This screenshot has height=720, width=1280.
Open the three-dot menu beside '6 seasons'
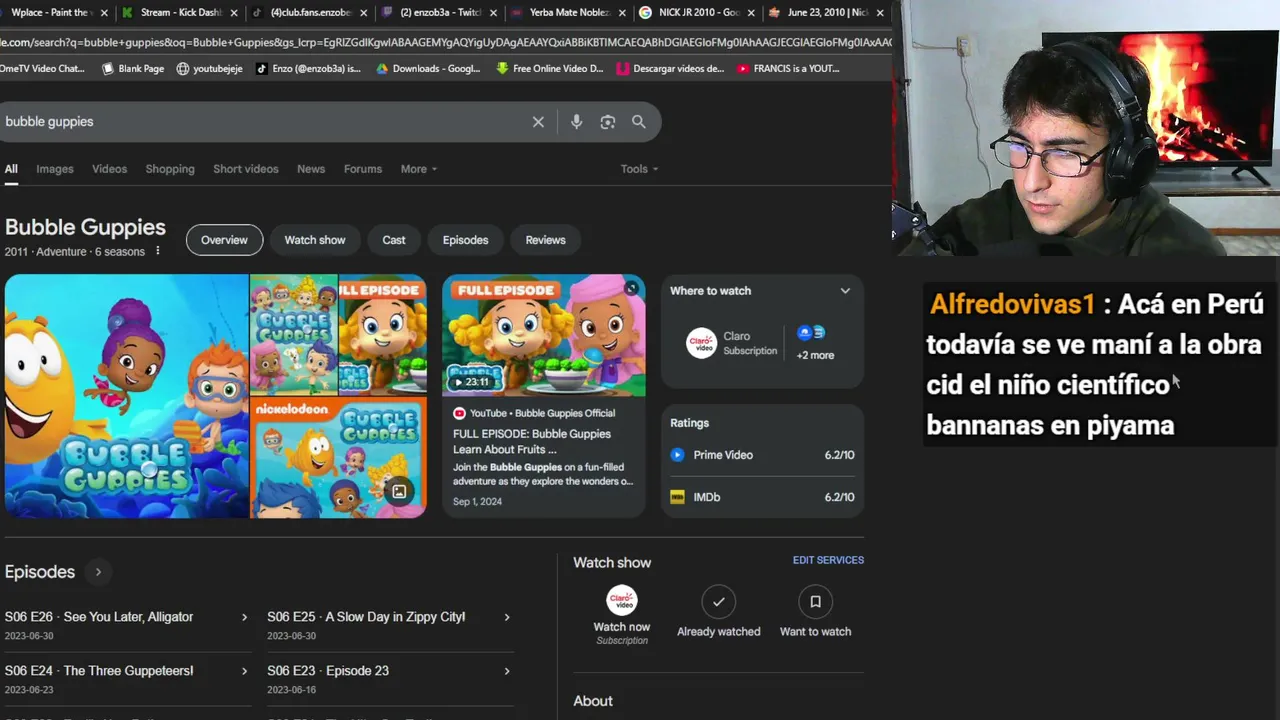click(157, 251)
